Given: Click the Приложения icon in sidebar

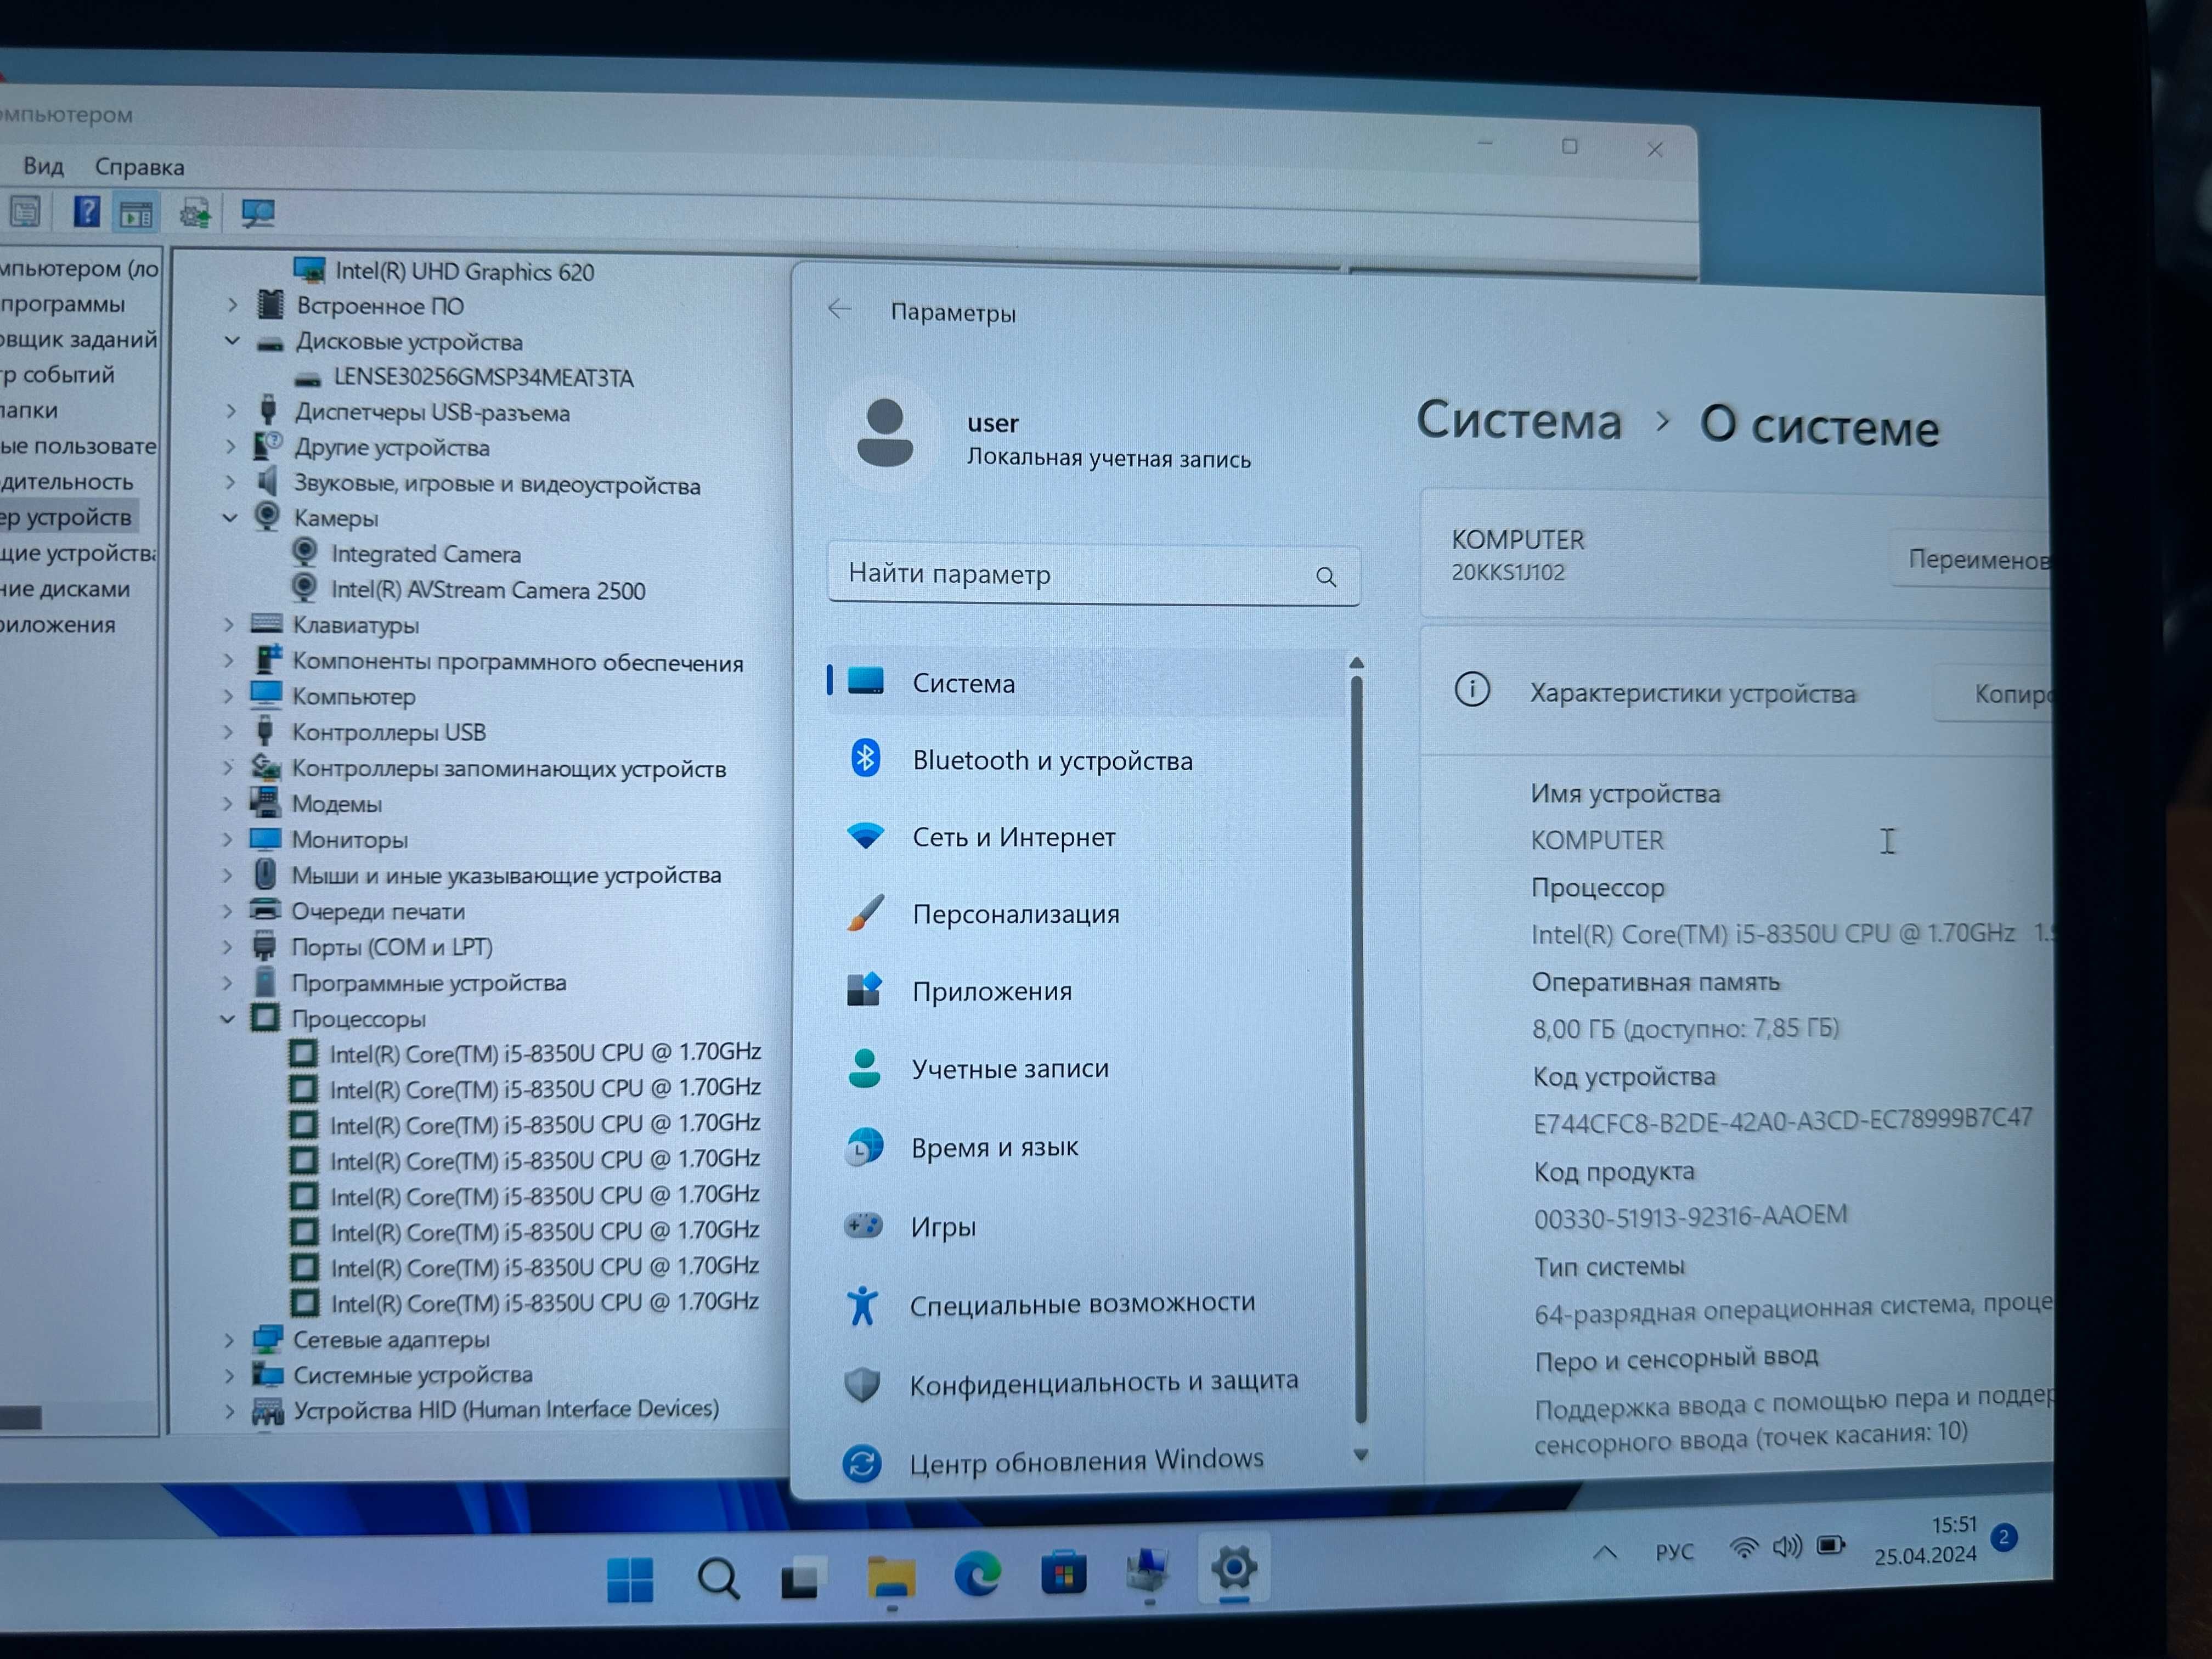Looking at the screenshot, I should 865,990.
